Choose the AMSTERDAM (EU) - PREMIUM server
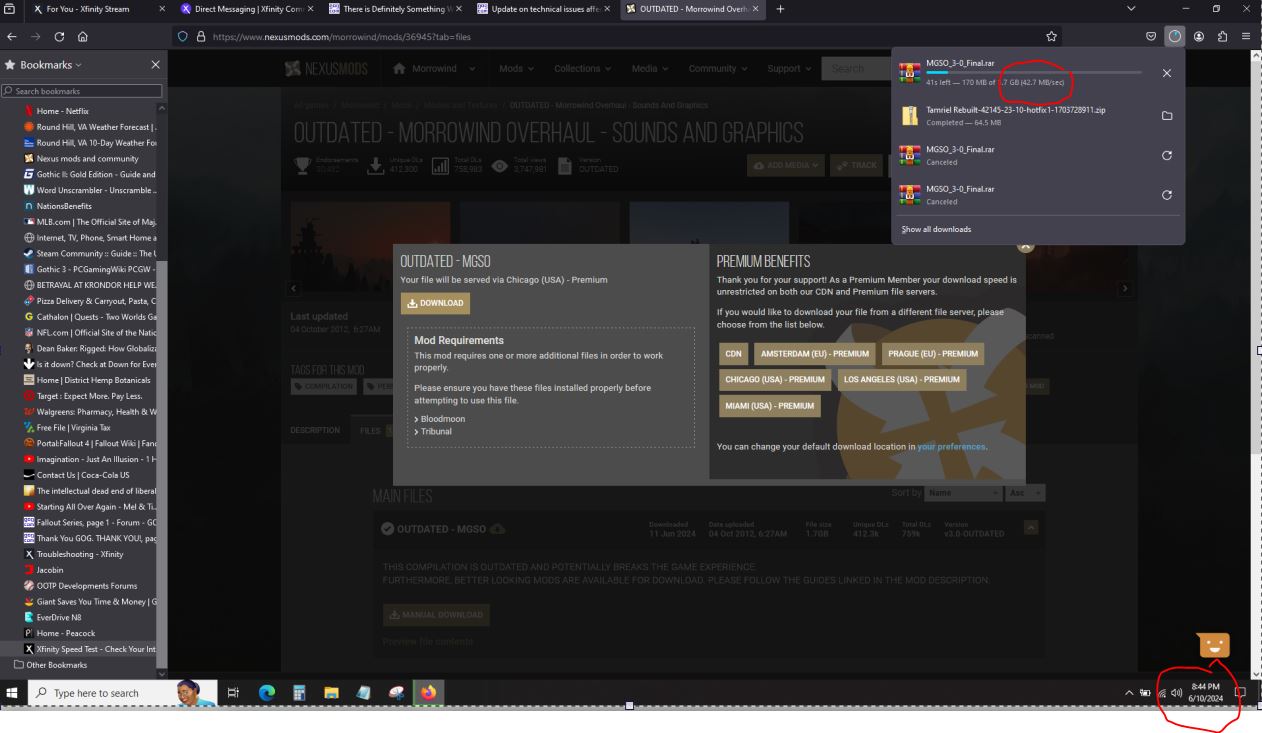Viewport: 1262px width, 733px height. pyautogui.click(x=815, y=353)
